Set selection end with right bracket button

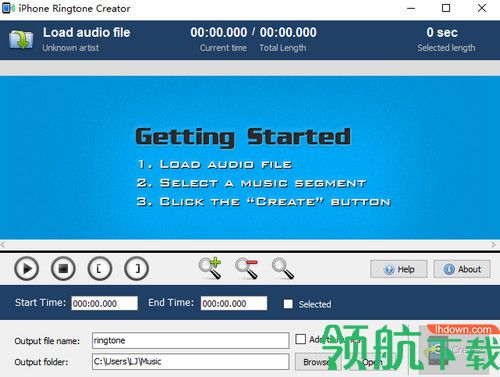pos(136,268)
